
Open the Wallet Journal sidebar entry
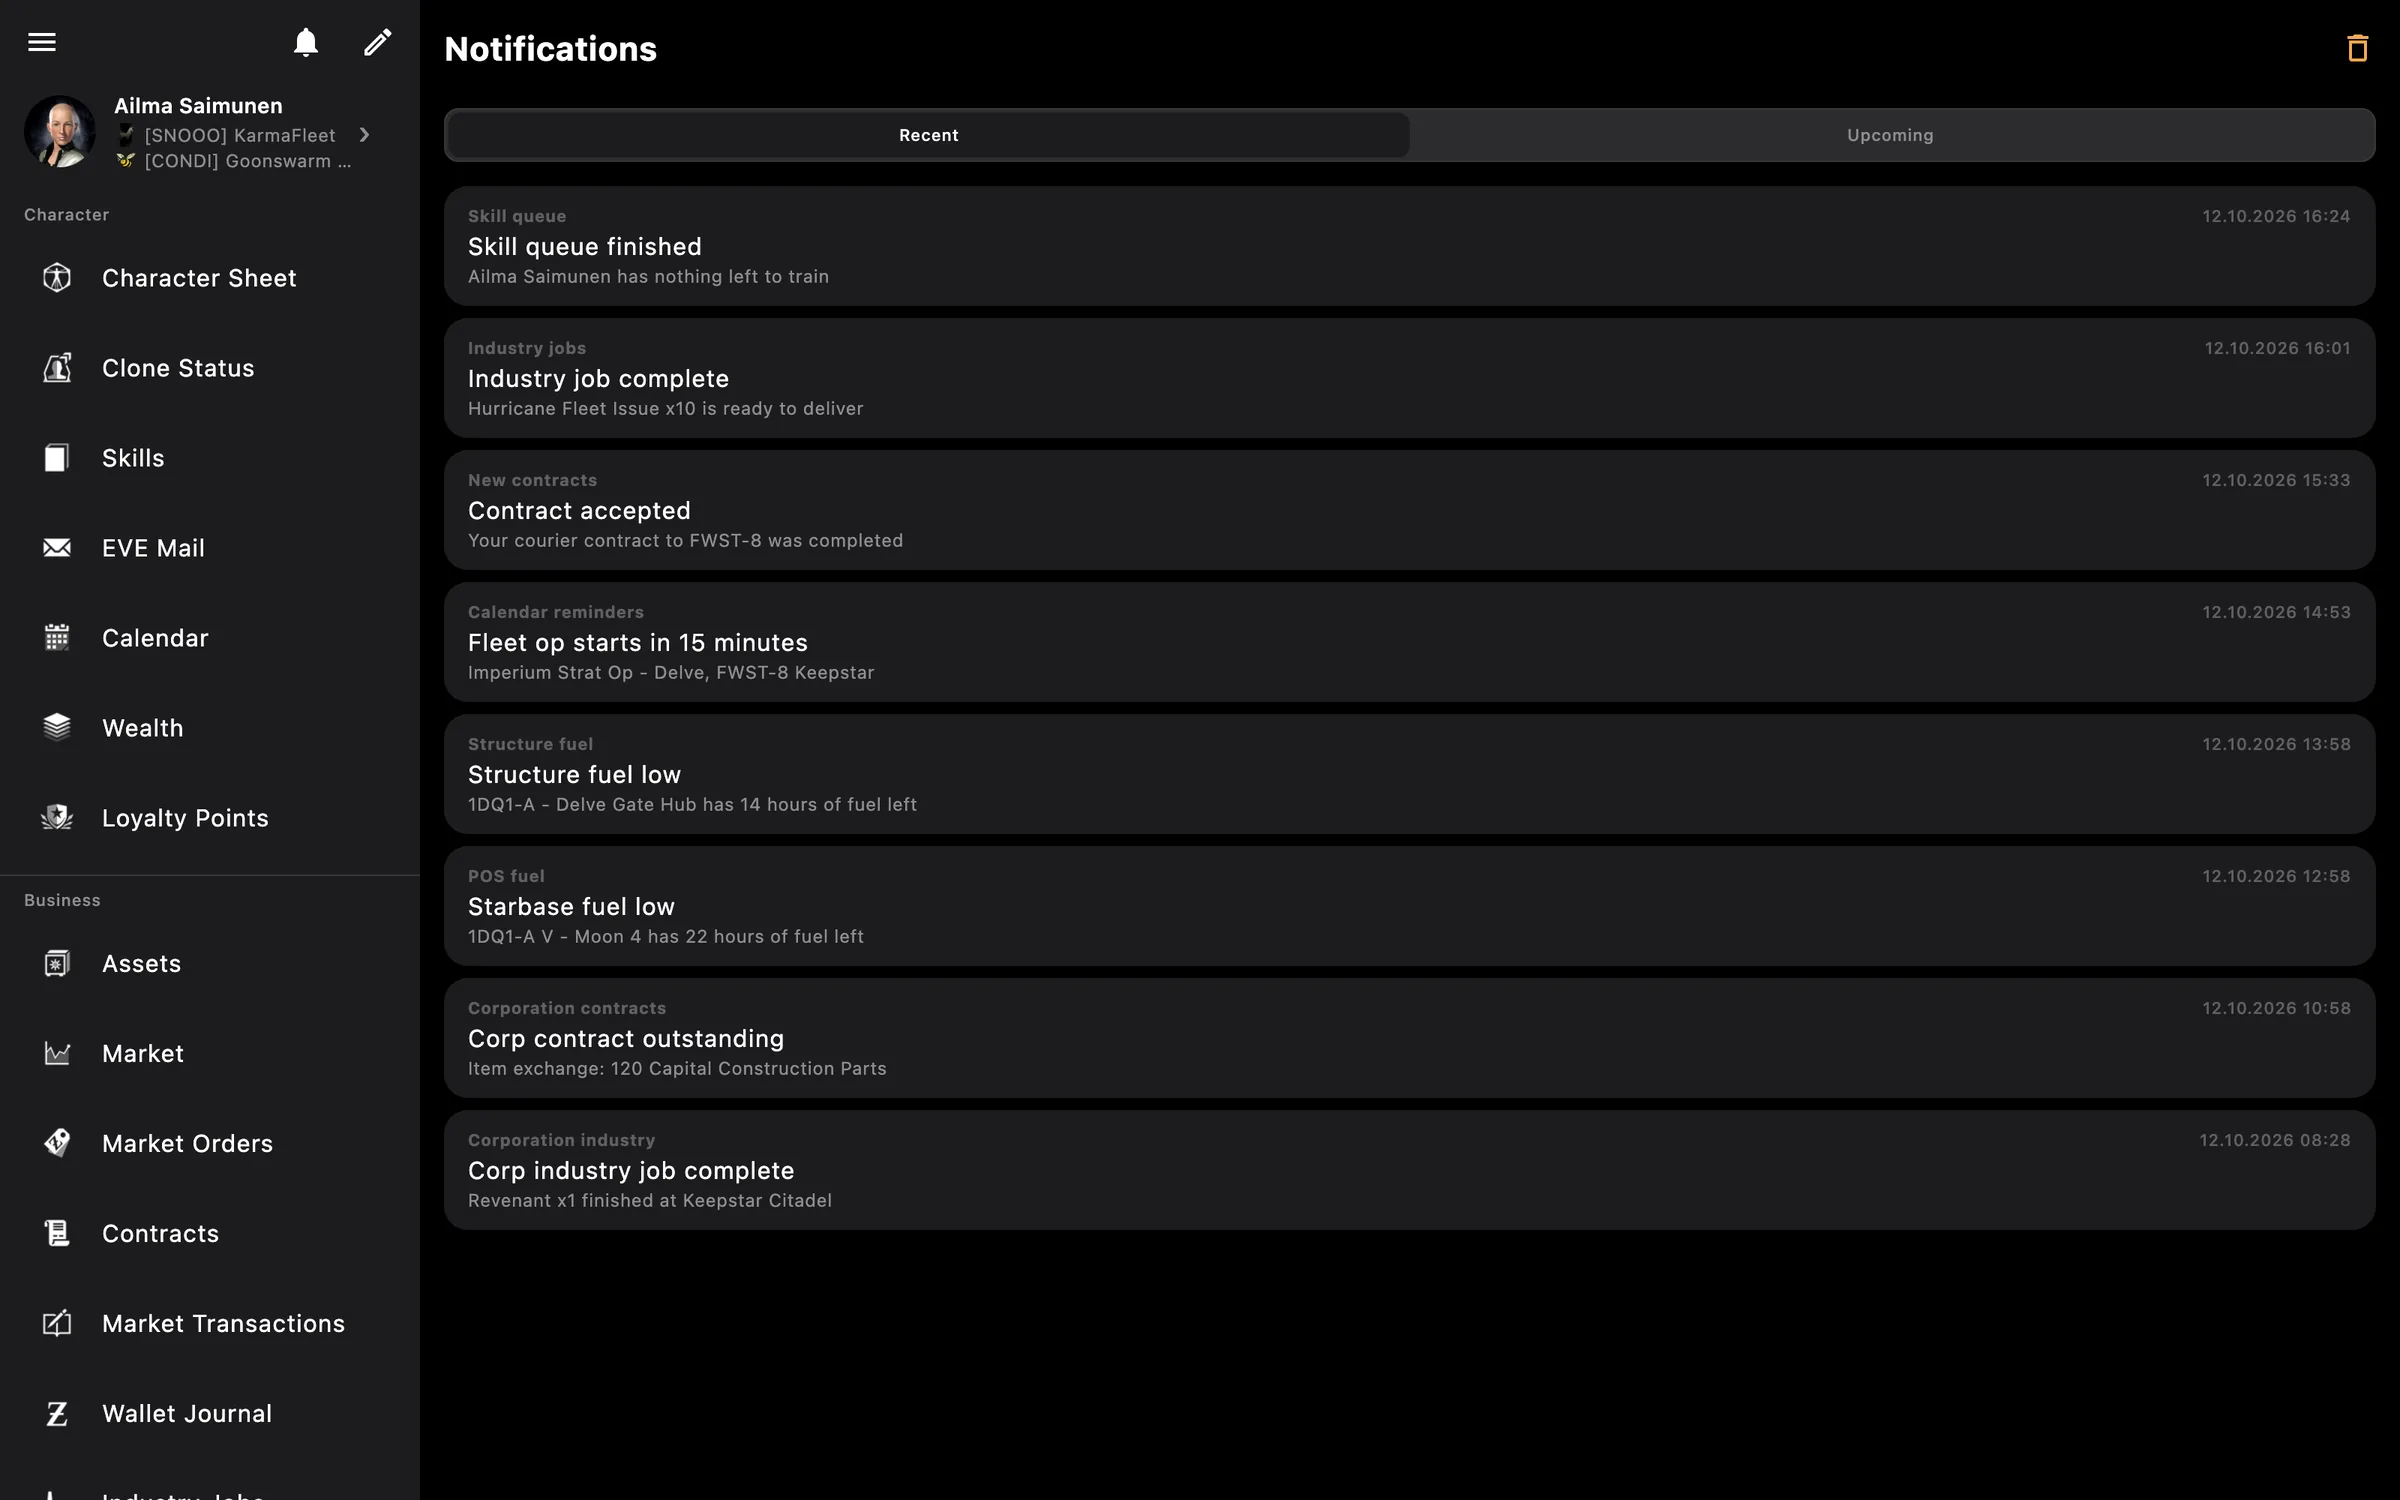pos(210,1413)
